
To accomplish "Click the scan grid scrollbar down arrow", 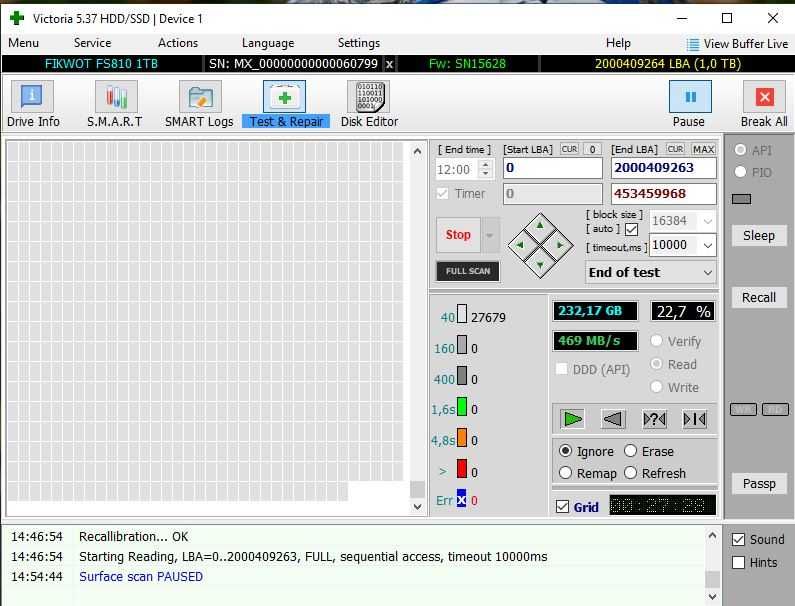I will pyautogui.click(x=417, y=506).
